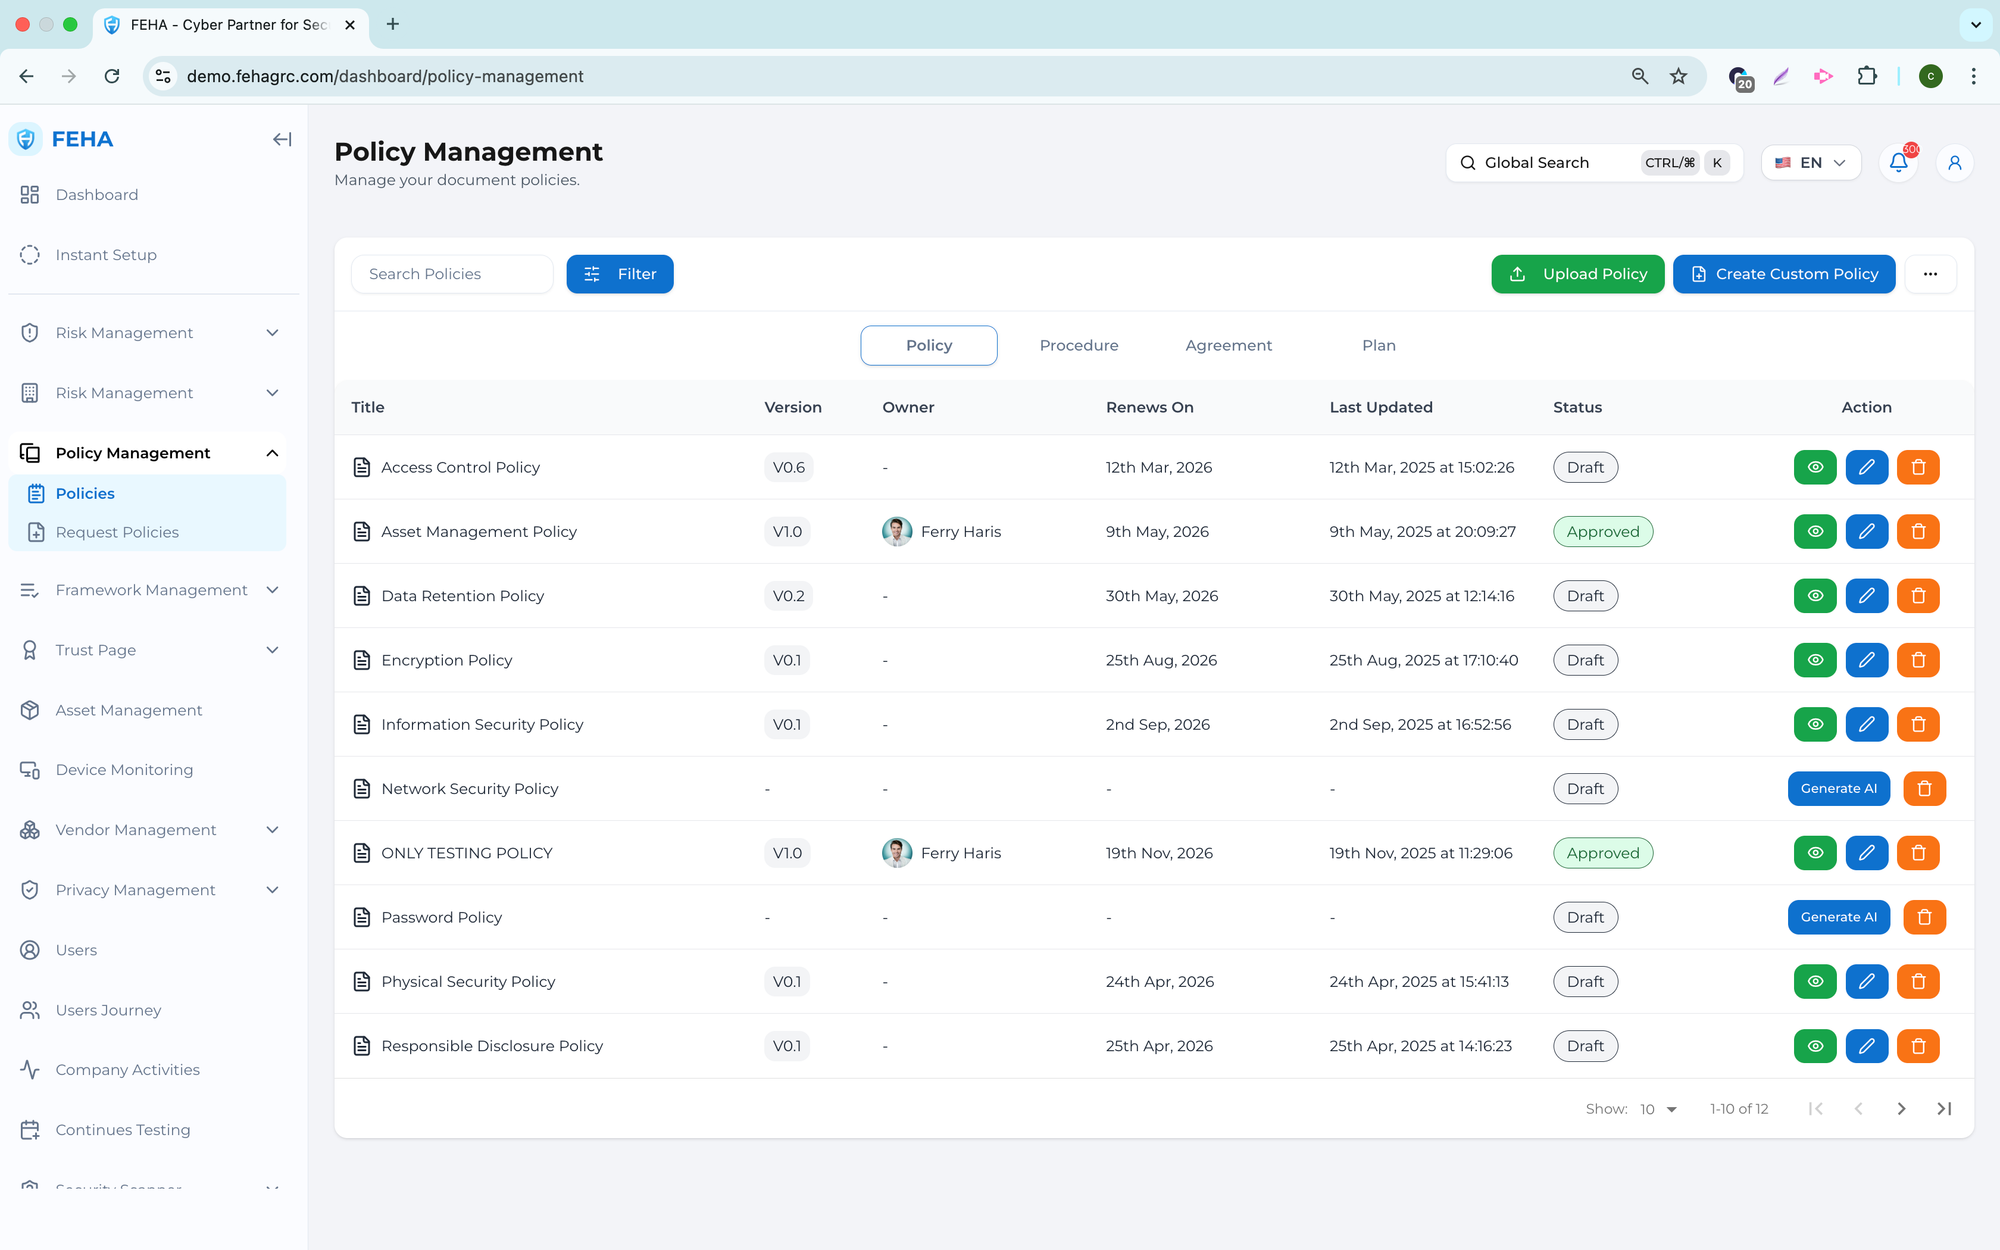Viewport: 2000px width, 1250px height.
Task: Edit the Access Control Policy
Action: [x=1866, y=467]
